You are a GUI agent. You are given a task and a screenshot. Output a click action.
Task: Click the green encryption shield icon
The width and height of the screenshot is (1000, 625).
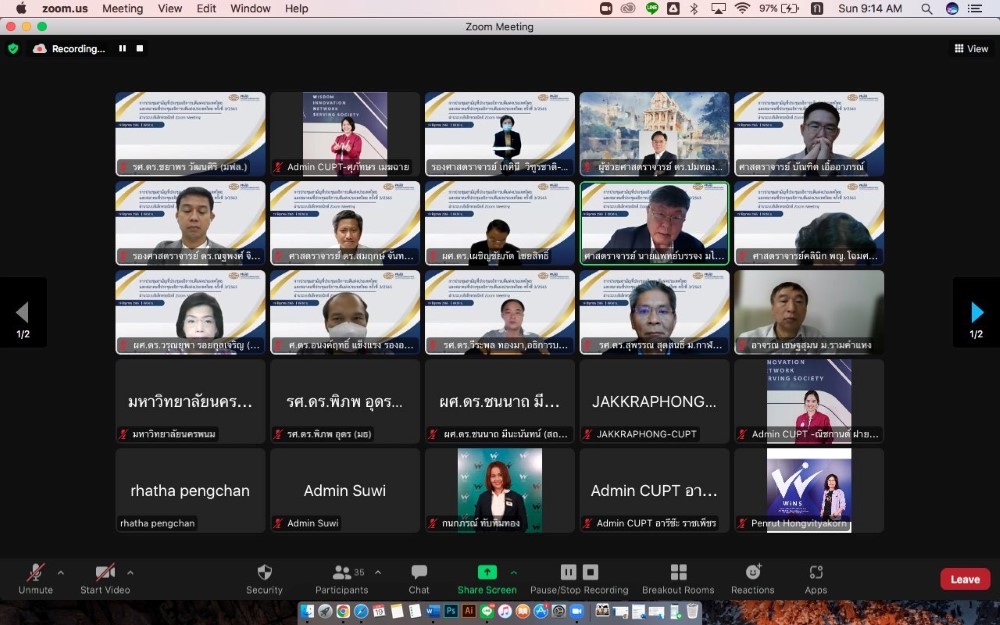pos(13,48)
